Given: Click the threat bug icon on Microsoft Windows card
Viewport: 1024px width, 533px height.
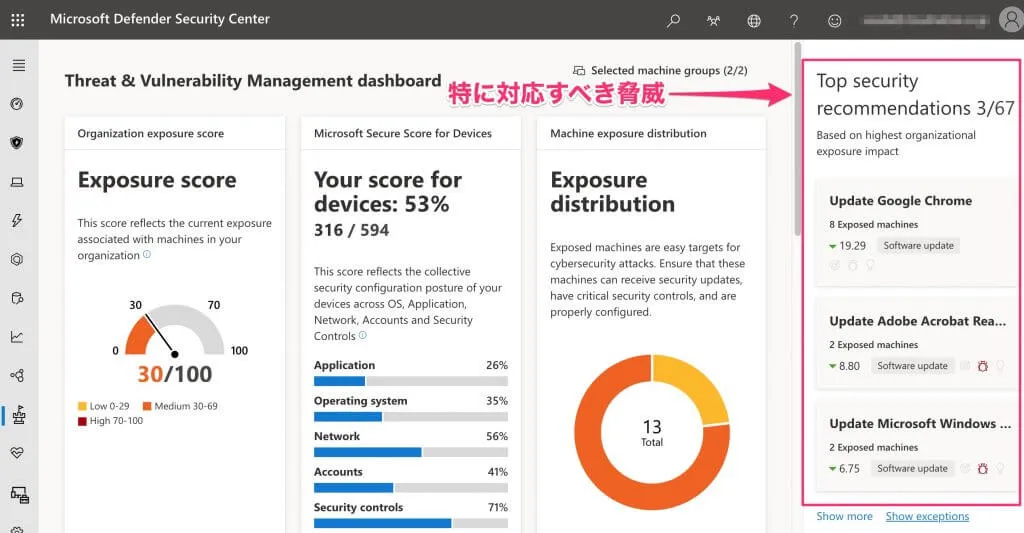Looking at the screenshot, I should (x=982, y=468).
